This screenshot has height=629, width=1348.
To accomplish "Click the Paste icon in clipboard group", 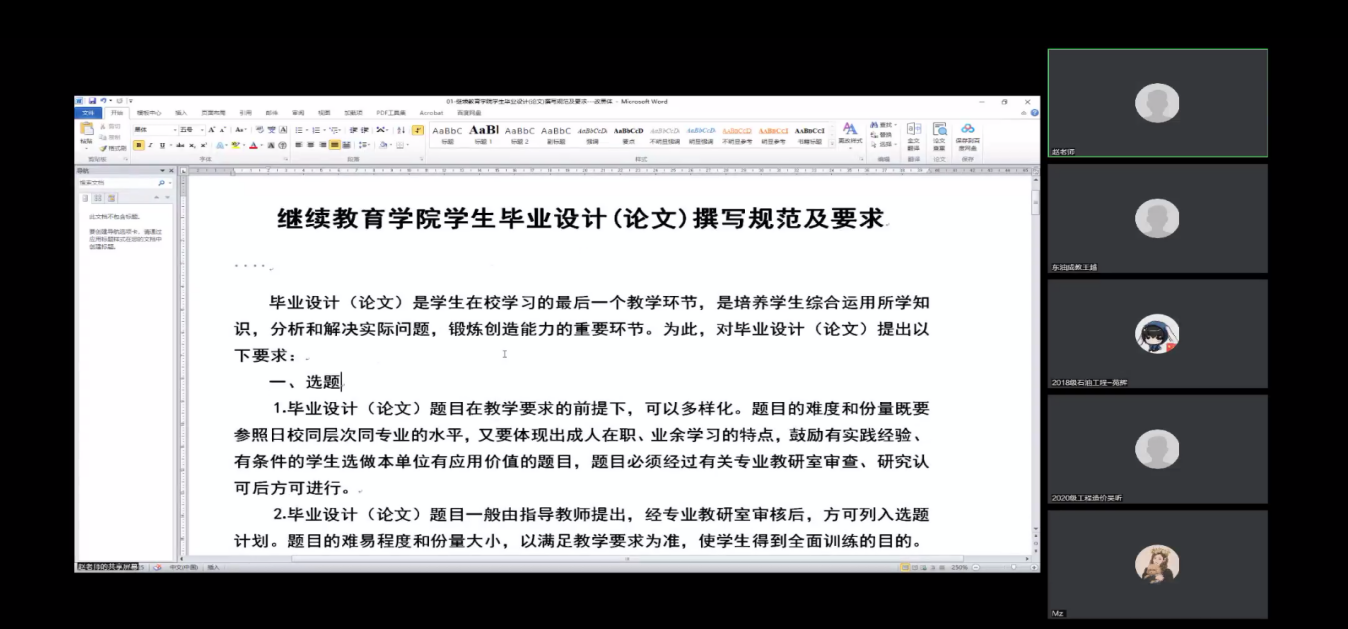I will coord(87,132).
